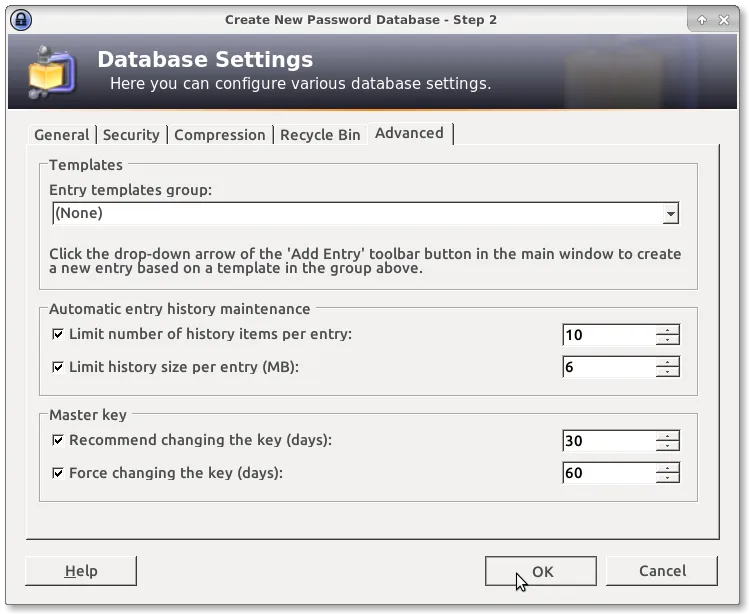Open the Compression tab
The height and width of the screenshot is (614, 749).
(x=220, y=135)
